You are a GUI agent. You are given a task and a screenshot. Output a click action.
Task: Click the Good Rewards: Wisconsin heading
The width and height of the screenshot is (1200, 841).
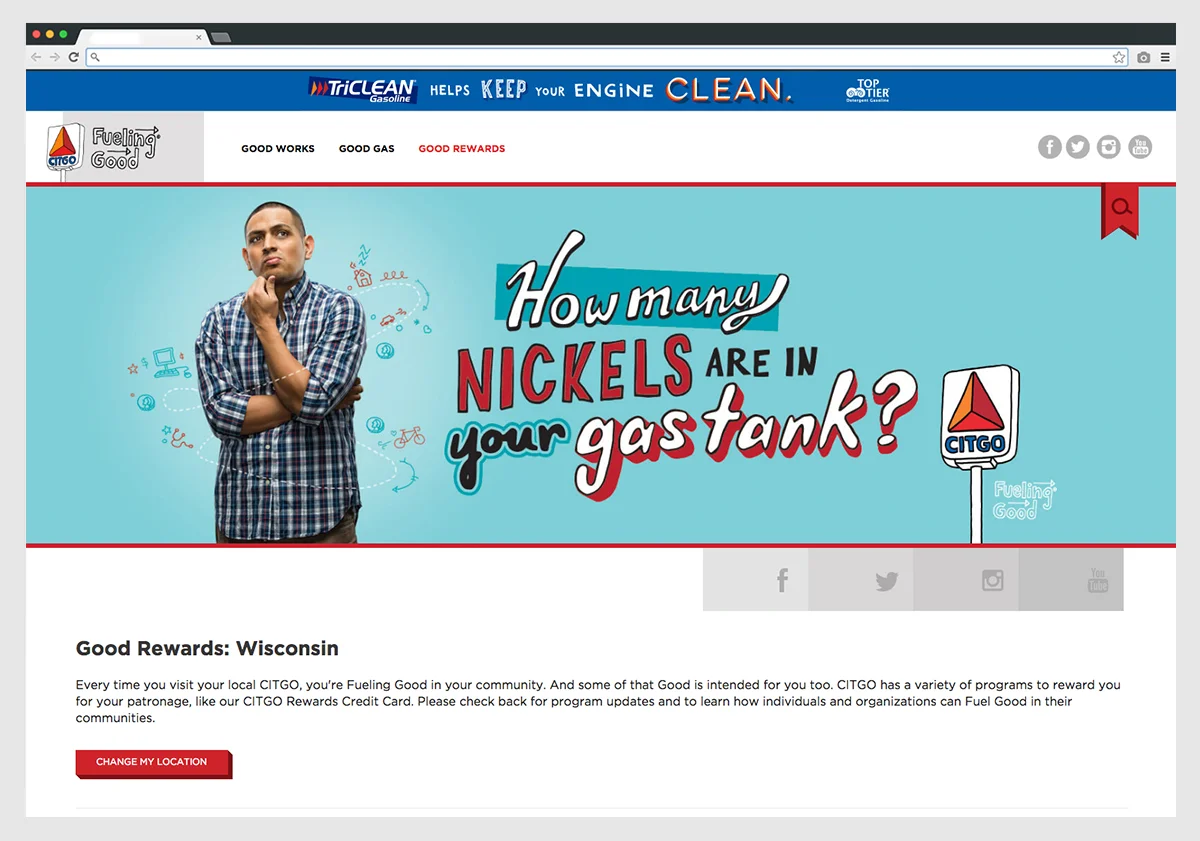point(207,648)
